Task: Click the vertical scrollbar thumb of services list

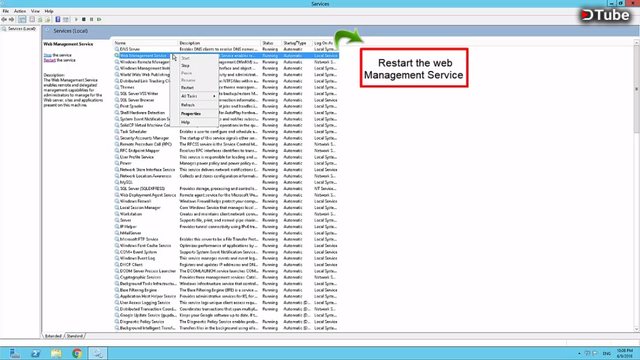Action: (x=636, y=89)
